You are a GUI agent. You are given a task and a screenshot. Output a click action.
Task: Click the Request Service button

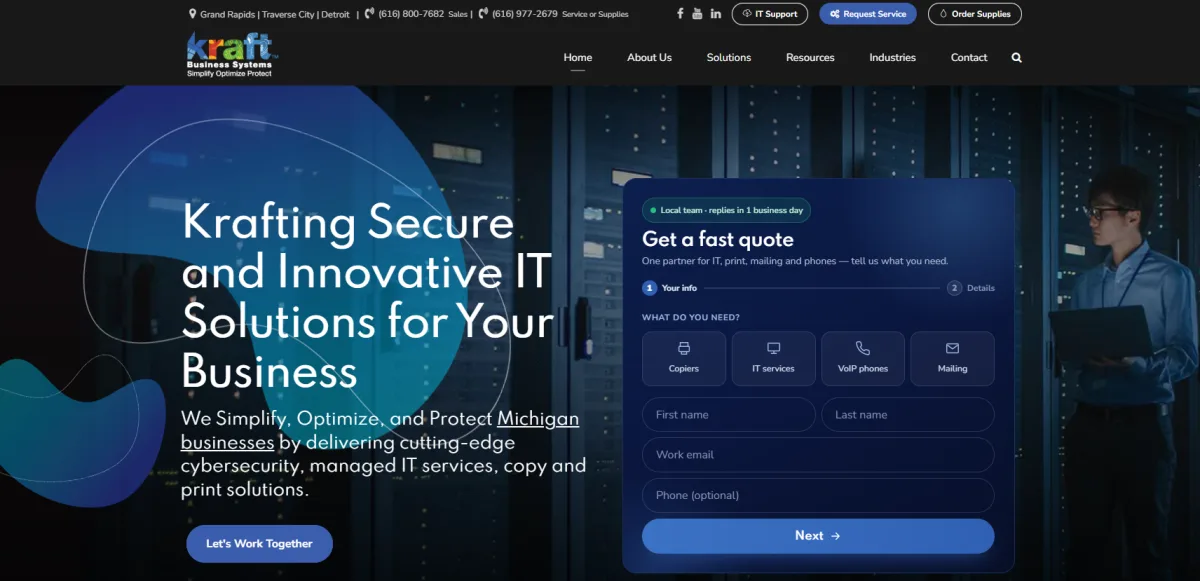(868, 14)
